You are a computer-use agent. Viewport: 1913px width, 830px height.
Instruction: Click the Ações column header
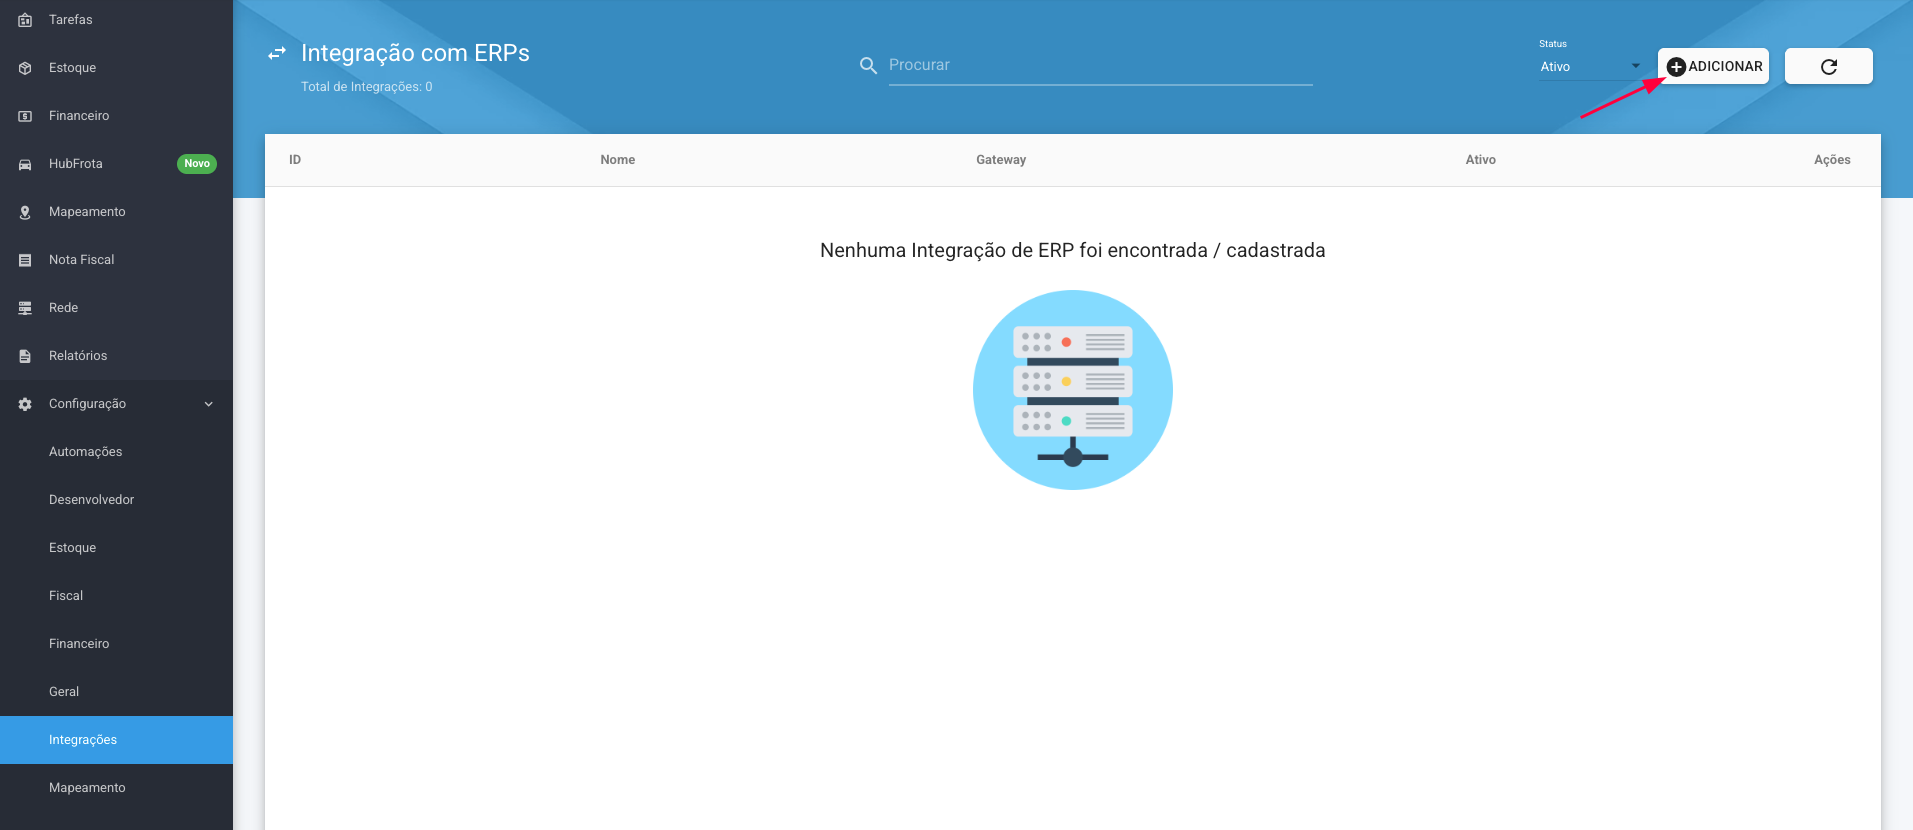click(x=1832, y=160)
